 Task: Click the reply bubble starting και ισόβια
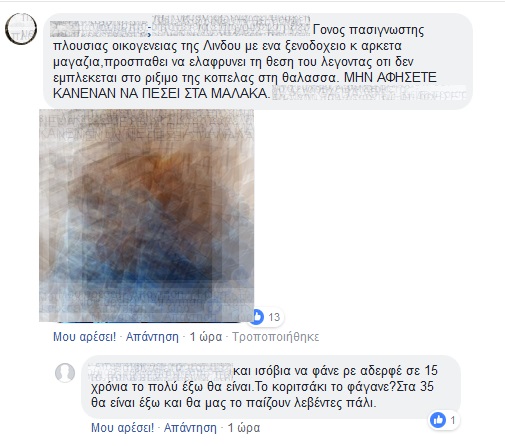tap(271, 387)
